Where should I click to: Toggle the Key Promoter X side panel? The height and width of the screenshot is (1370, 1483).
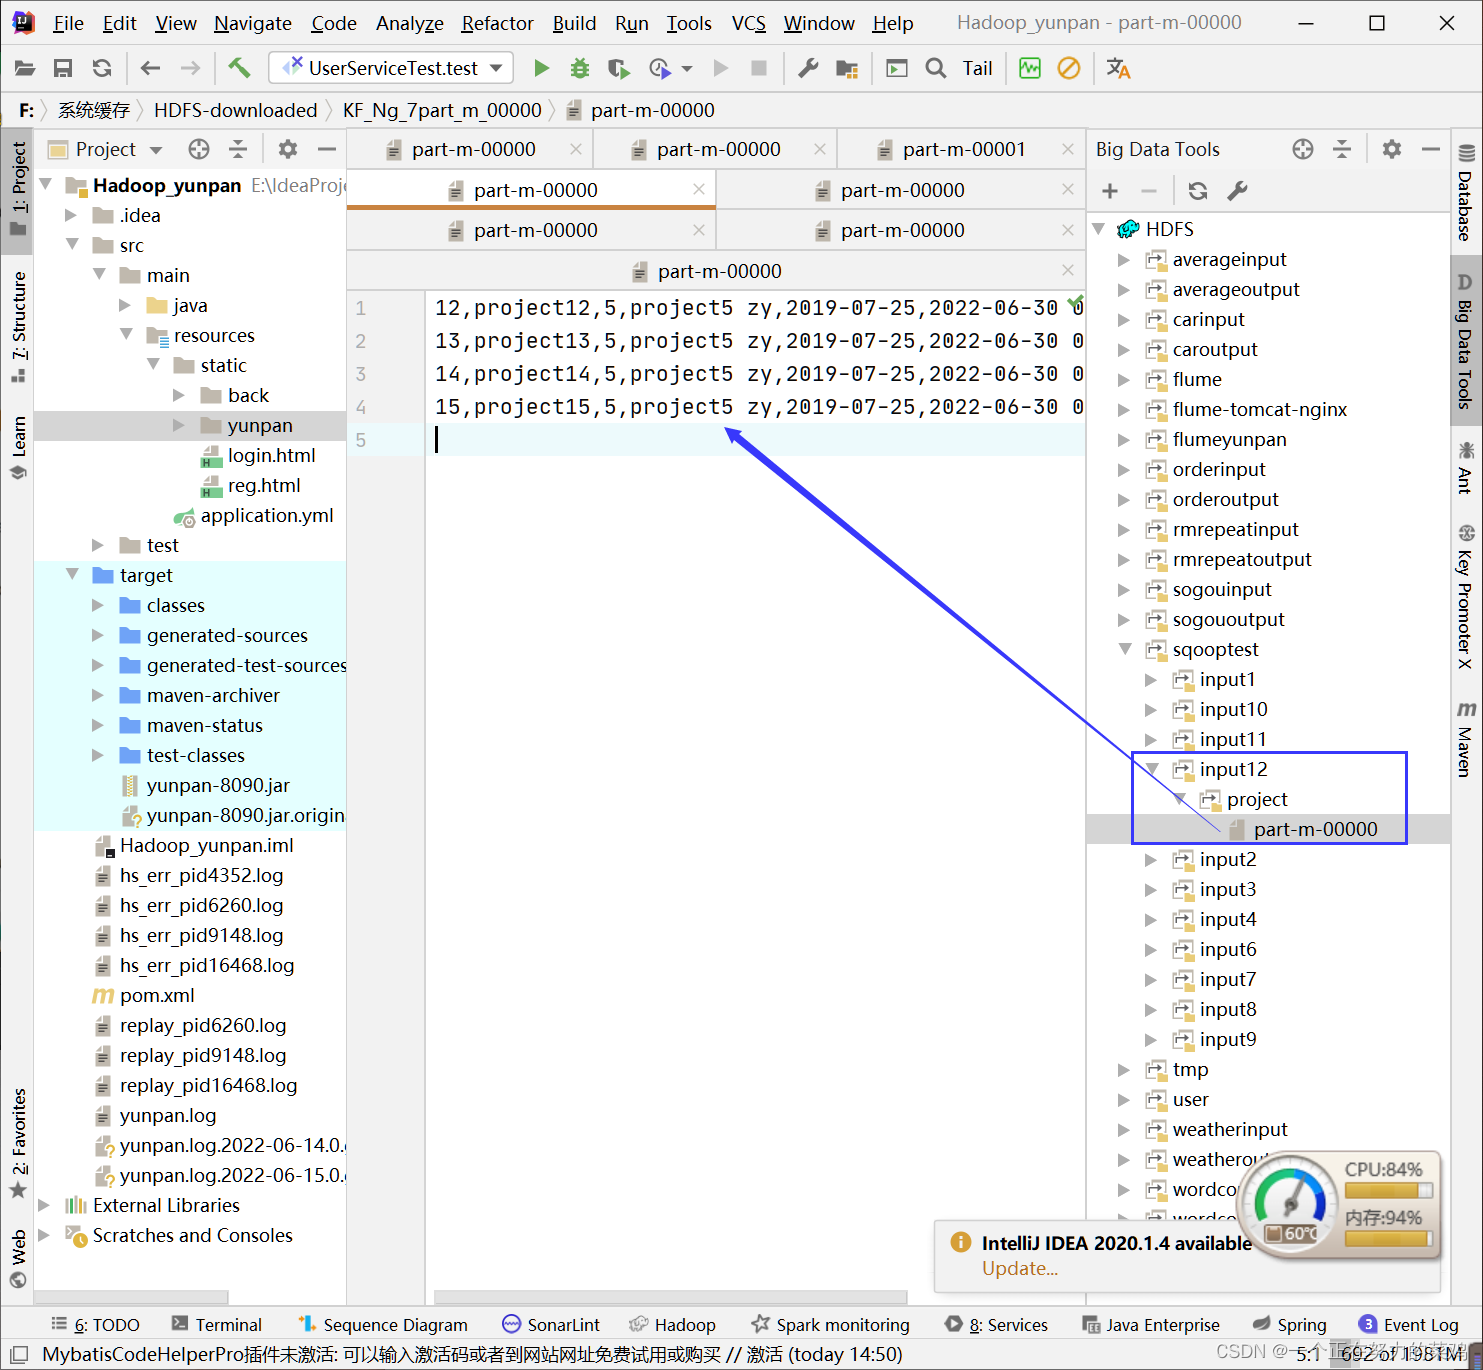pos(1466,595)
